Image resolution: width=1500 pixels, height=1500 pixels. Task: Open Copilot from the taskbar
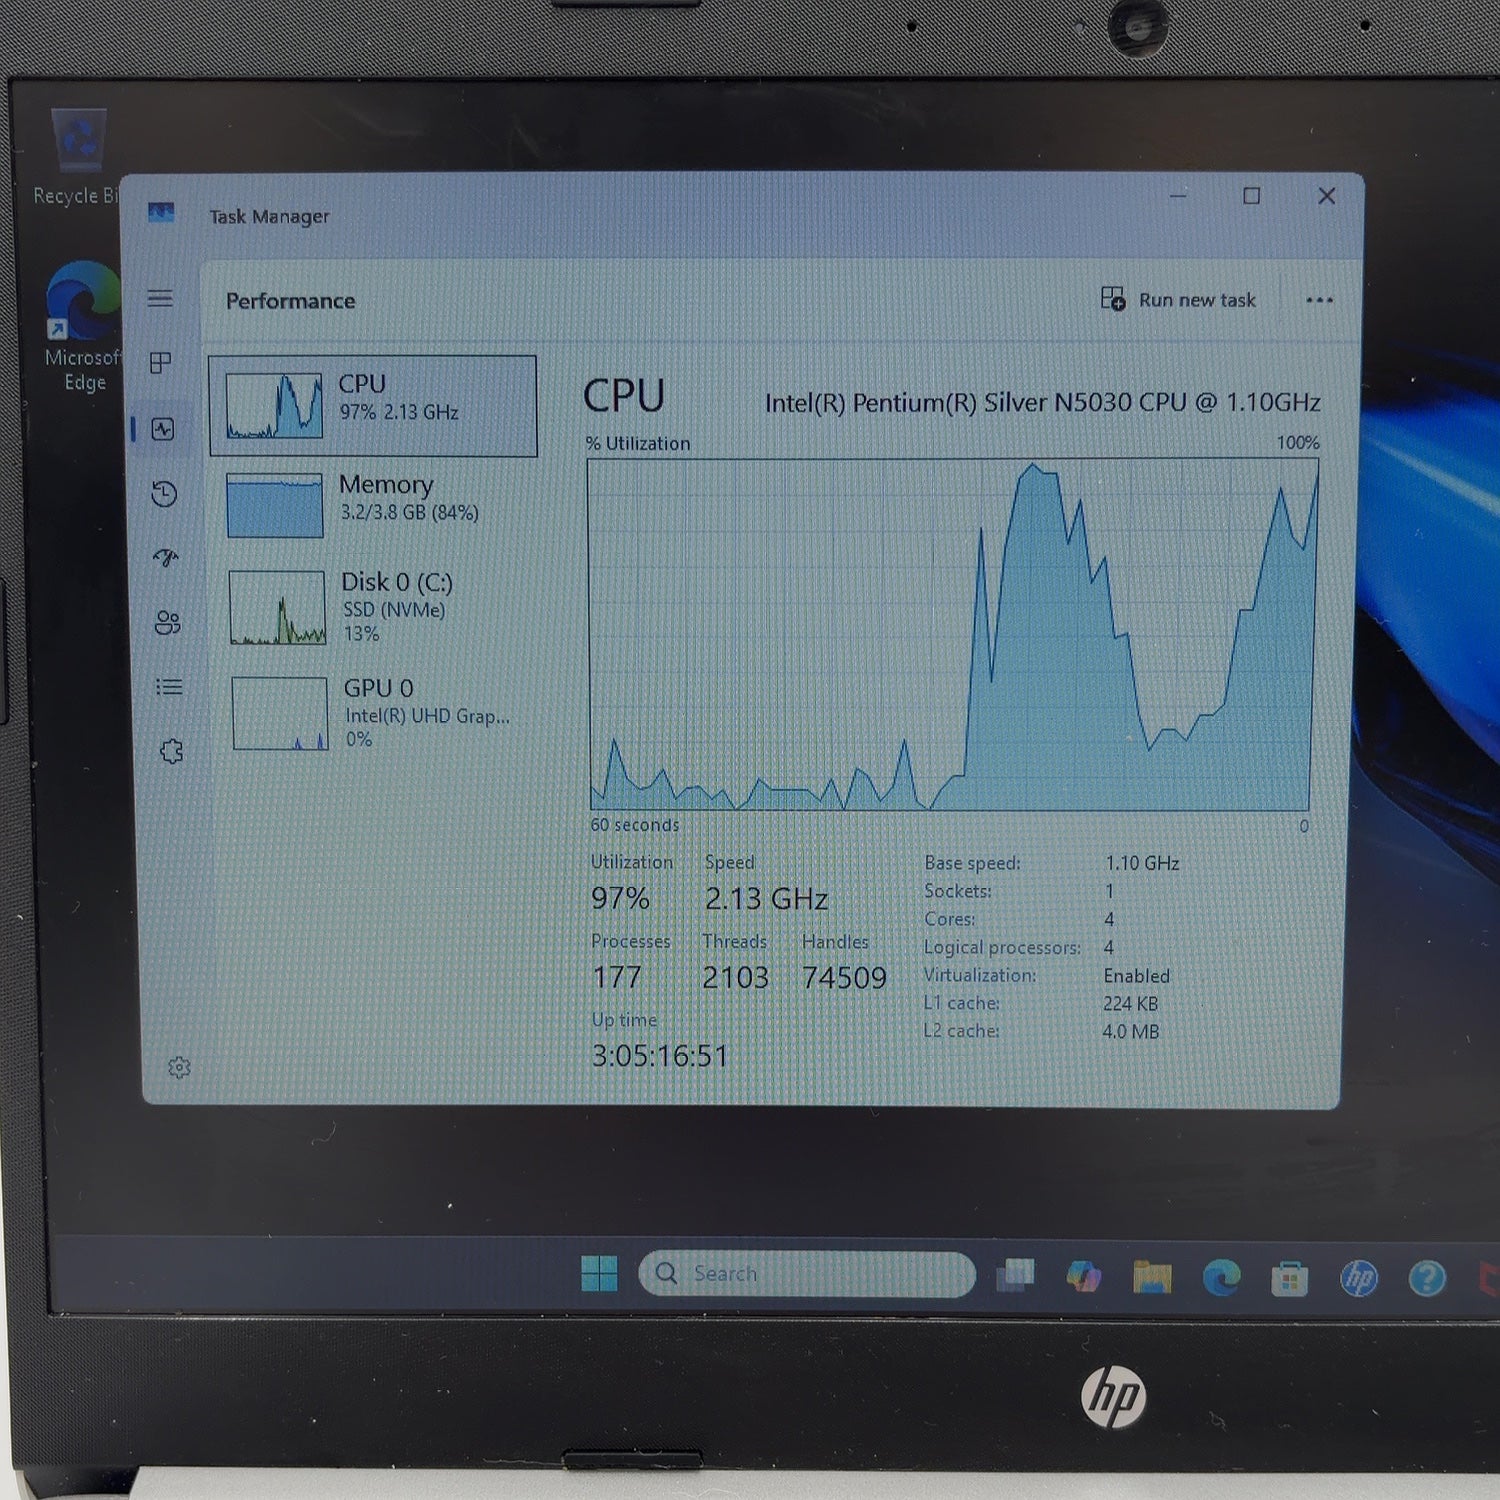pyautogui.click(x=1083, y=1276)
